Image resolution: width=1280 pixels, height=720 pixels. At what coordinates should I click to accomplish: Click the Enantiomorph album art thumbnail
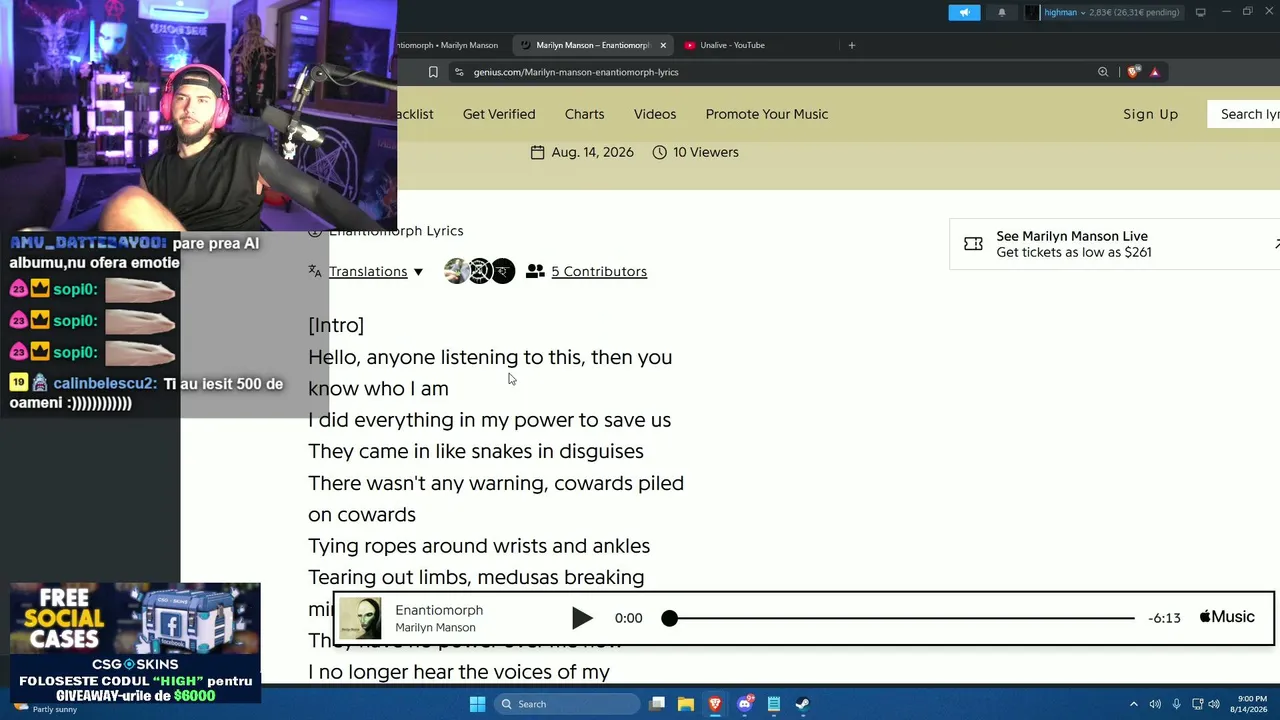click(x=360, y=618)
